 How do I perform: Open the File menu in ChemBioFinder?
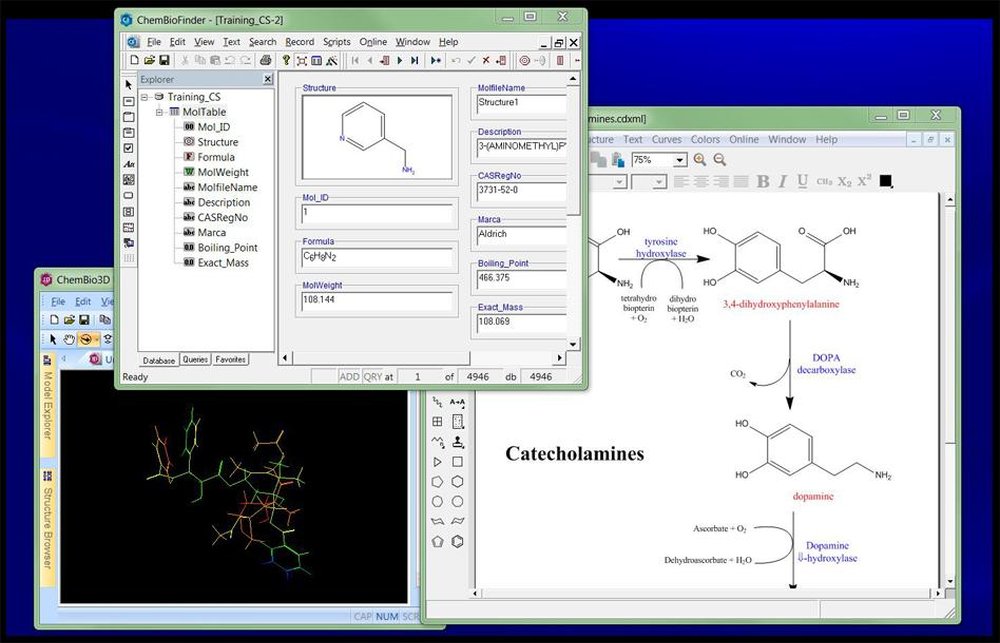click(x=154, y=41)
